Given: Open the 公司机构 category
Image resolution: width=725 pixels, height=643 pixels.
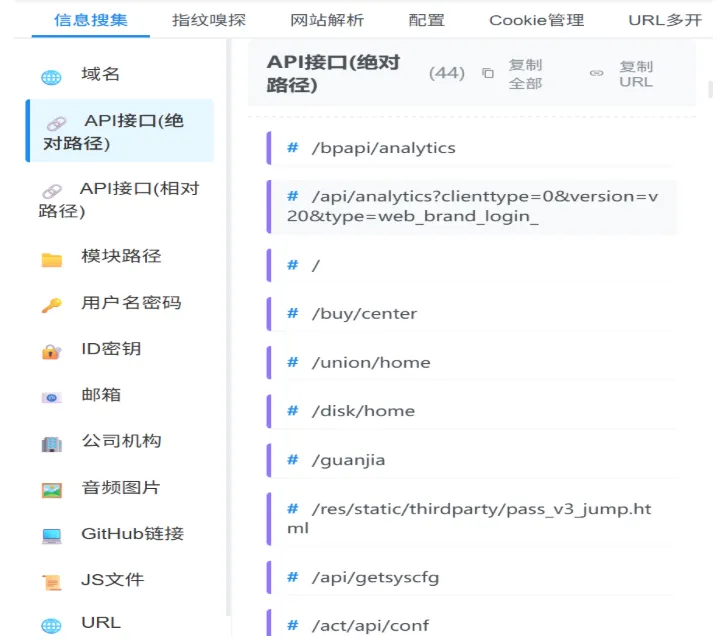Looking at the screenshot, I should click(x=121, y=441).
